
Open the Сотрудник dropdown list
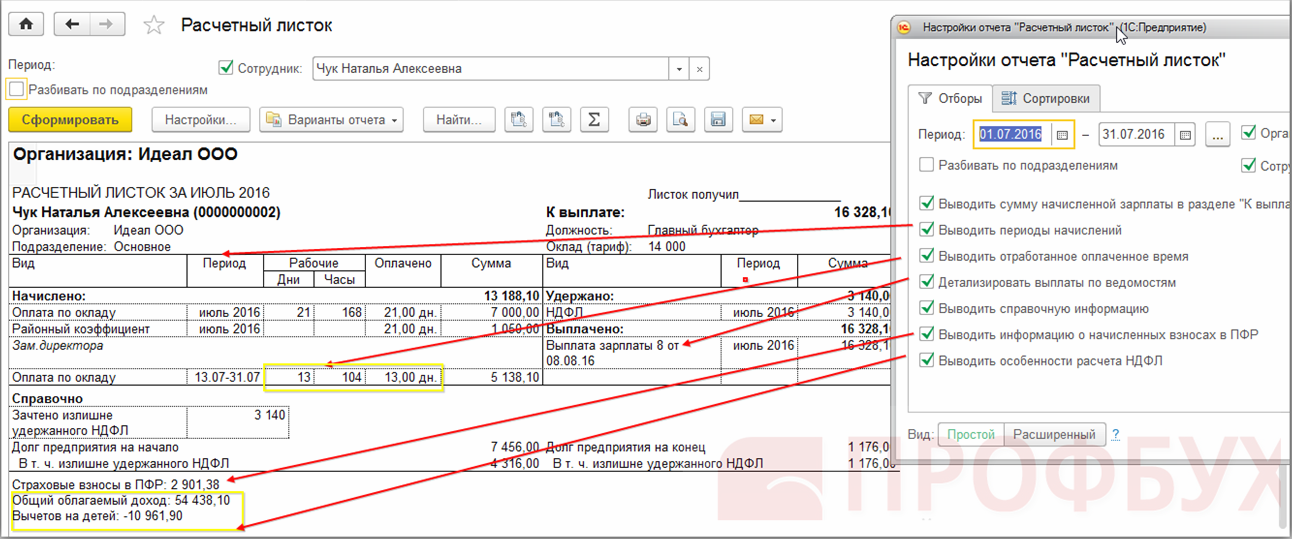click(680, 69)
